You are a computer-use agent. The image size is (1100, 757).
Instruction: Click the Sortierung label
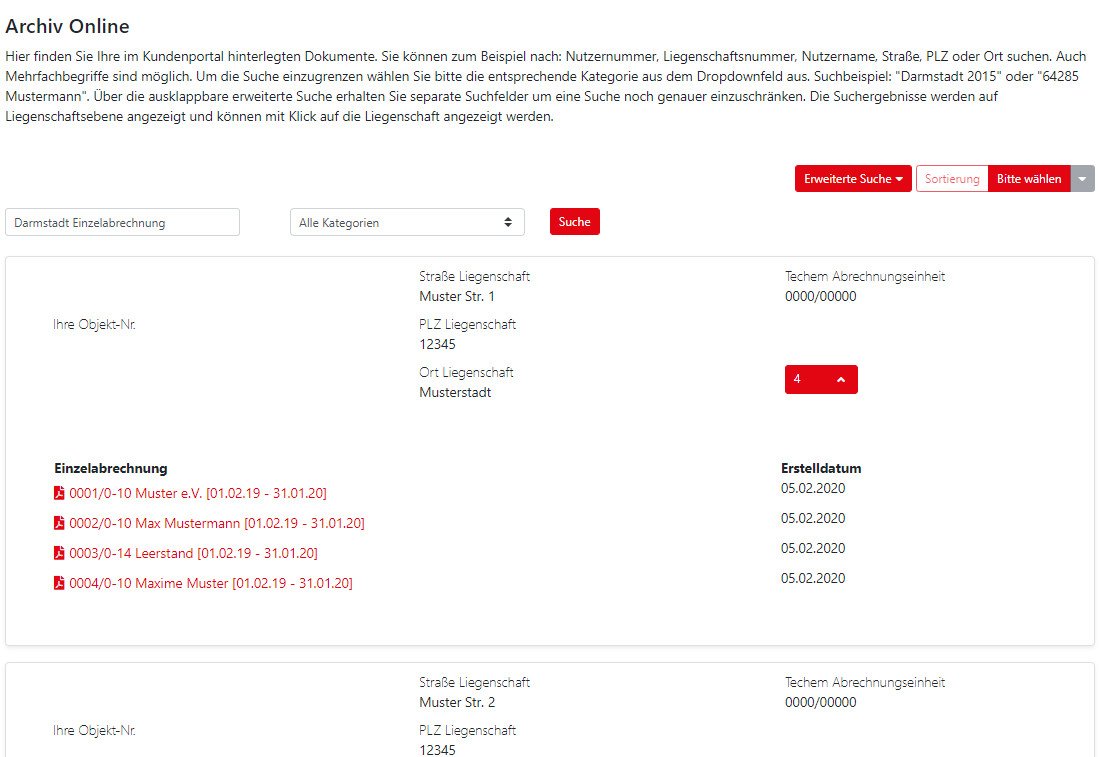point(951,179)
